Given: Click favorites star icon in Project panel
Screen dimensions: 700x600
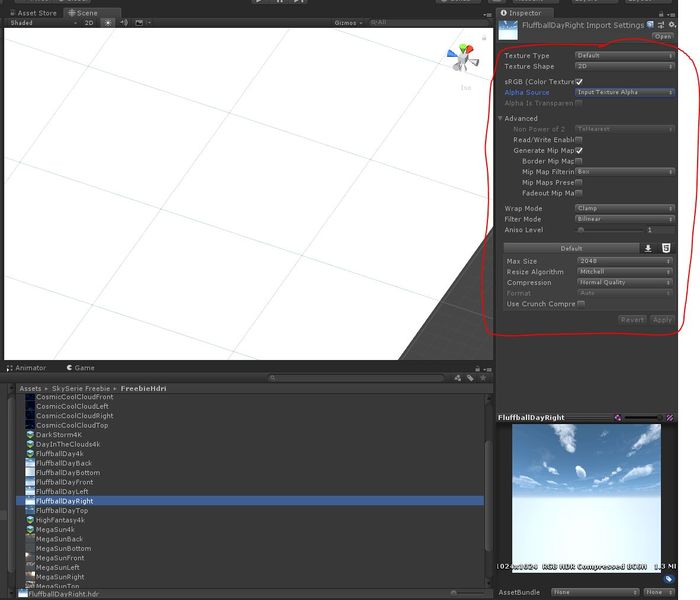Looking at the screenshot, I should [483, 378].
